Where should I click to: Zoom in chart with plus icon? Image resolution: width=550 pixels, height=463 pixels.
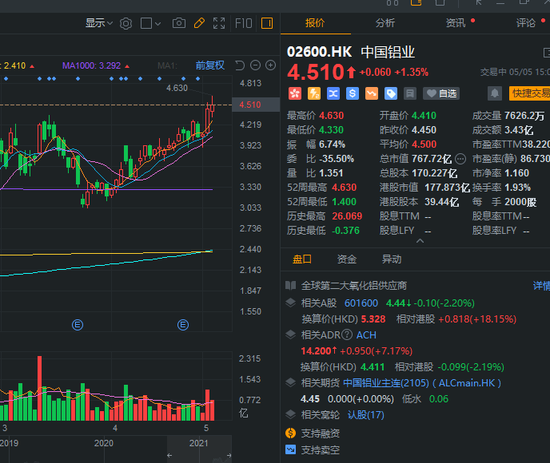(270, 65)
